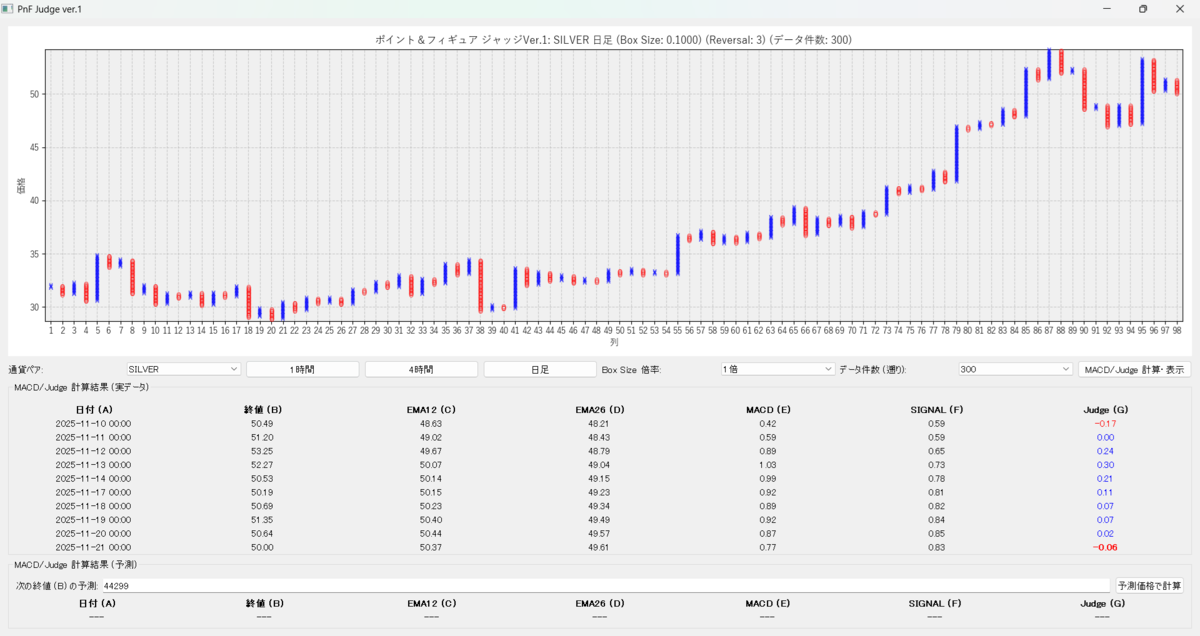The image size is (1200, 636).
Task: Click closing price value 50.00
Action: pyautogui.click(x=262, y=548)
